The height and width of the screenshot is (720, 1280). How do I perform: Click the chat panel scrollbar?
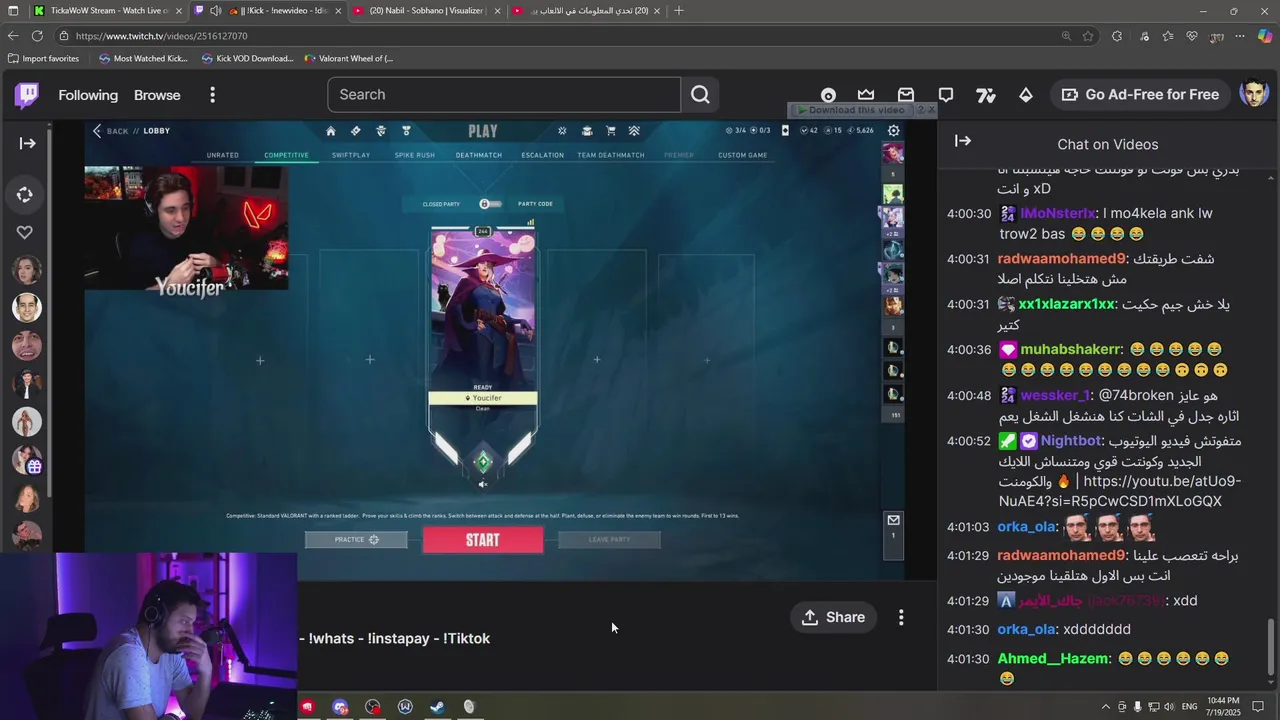click(x=1271, y=645)
